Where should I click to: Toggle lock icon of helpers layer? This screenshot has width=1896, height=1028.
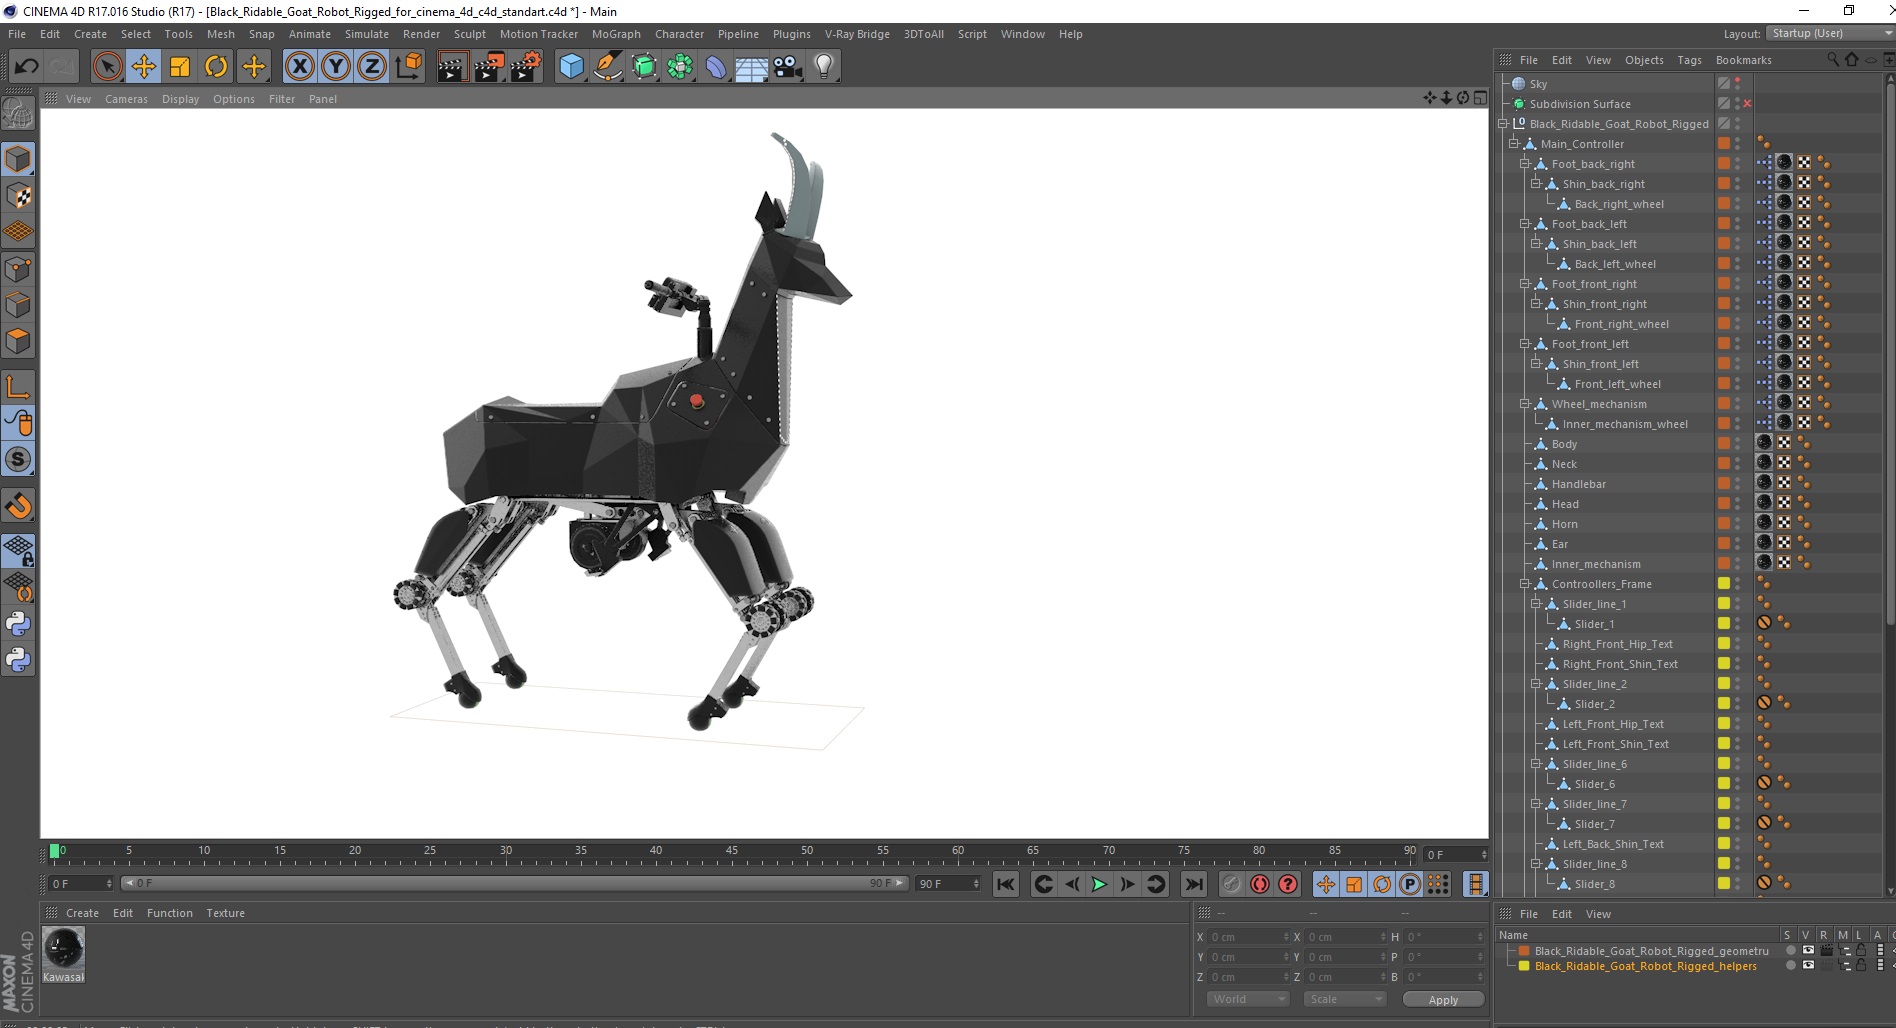click(x=1861, y=965)
